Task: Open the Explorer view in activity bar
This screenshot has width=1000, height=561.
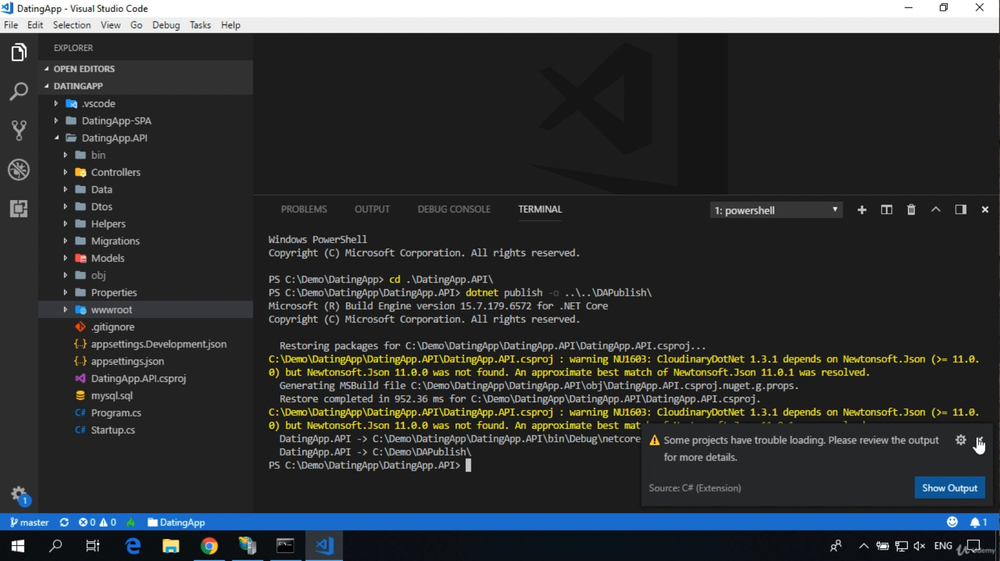Action: (x=18, y=52)
